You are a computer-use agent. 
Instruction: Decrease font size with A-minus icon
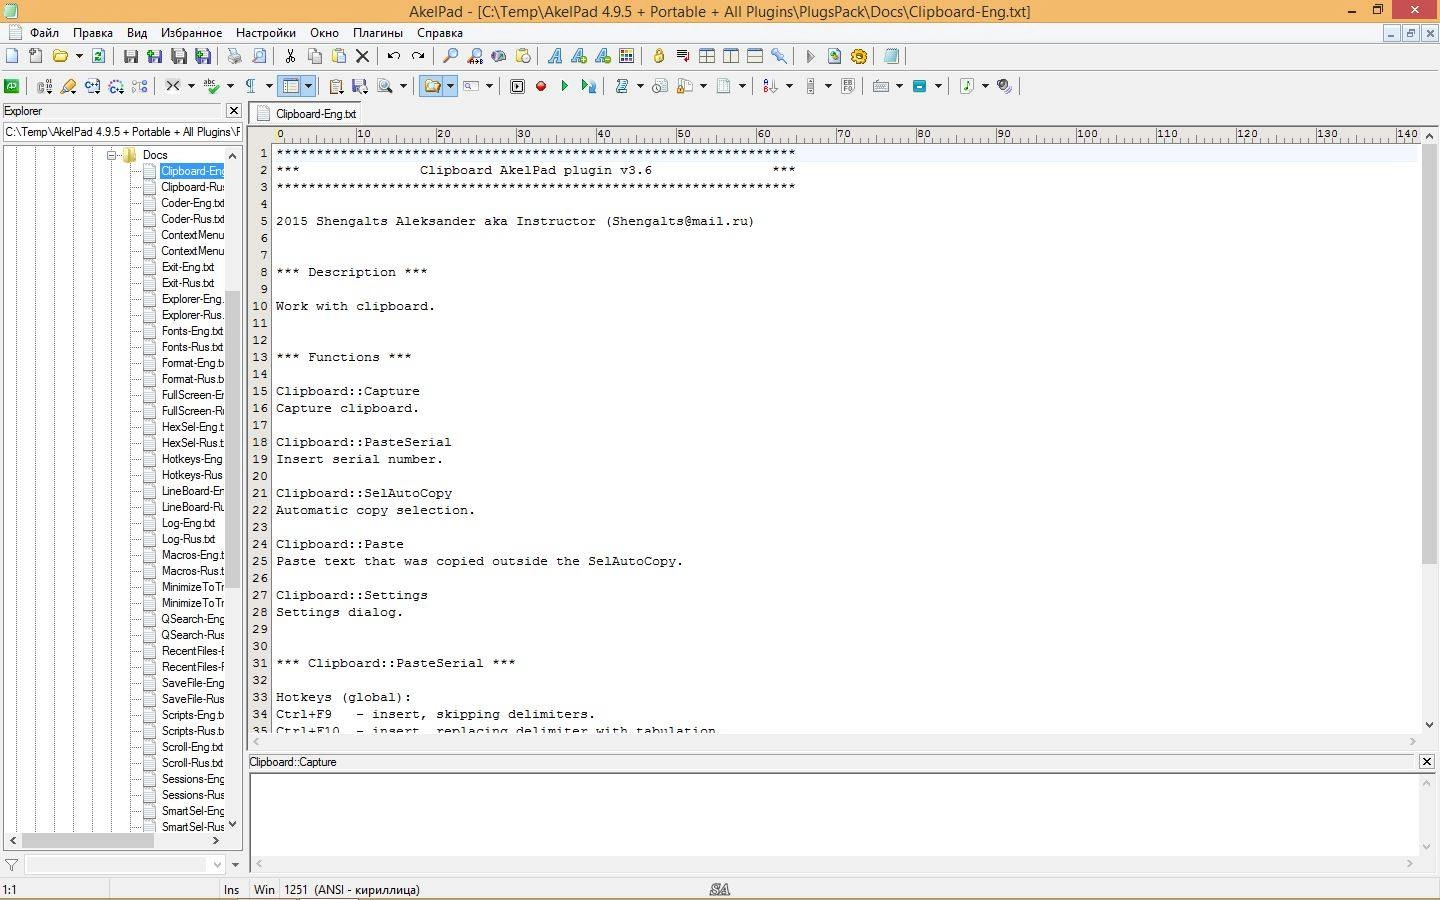pos(603,56)
